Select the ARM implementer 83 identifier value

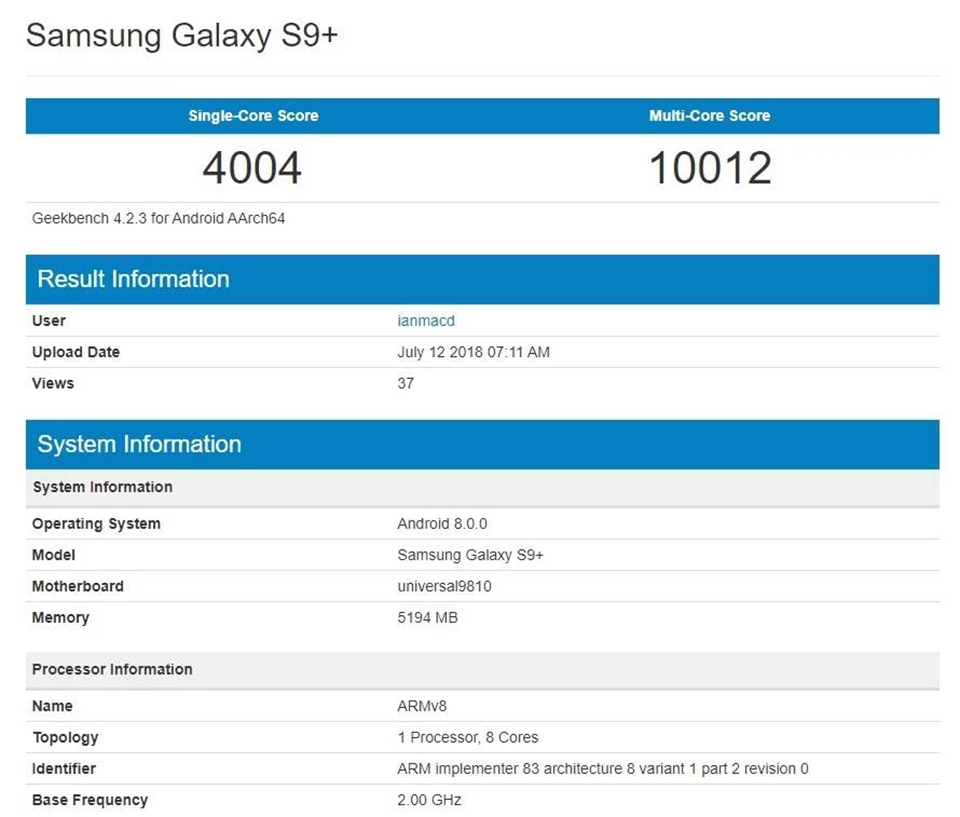point(602,769)
